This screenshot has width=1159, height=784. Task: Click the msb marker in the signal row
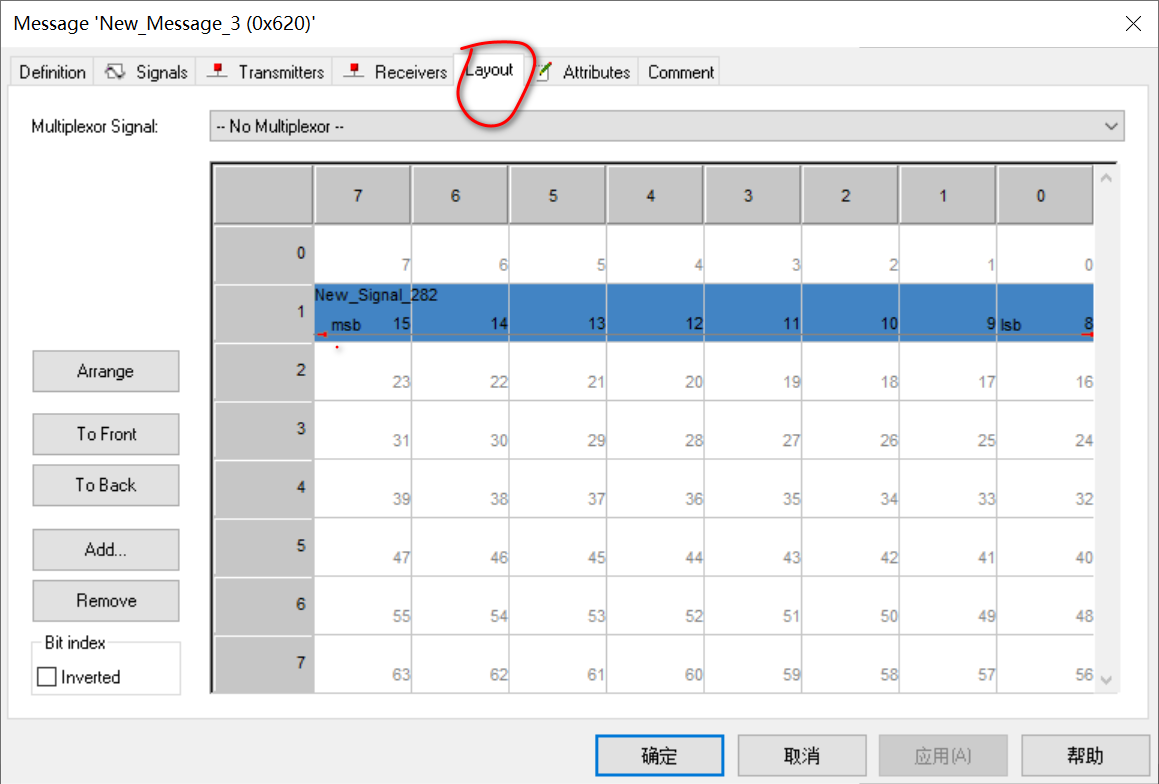click(346, 325)
